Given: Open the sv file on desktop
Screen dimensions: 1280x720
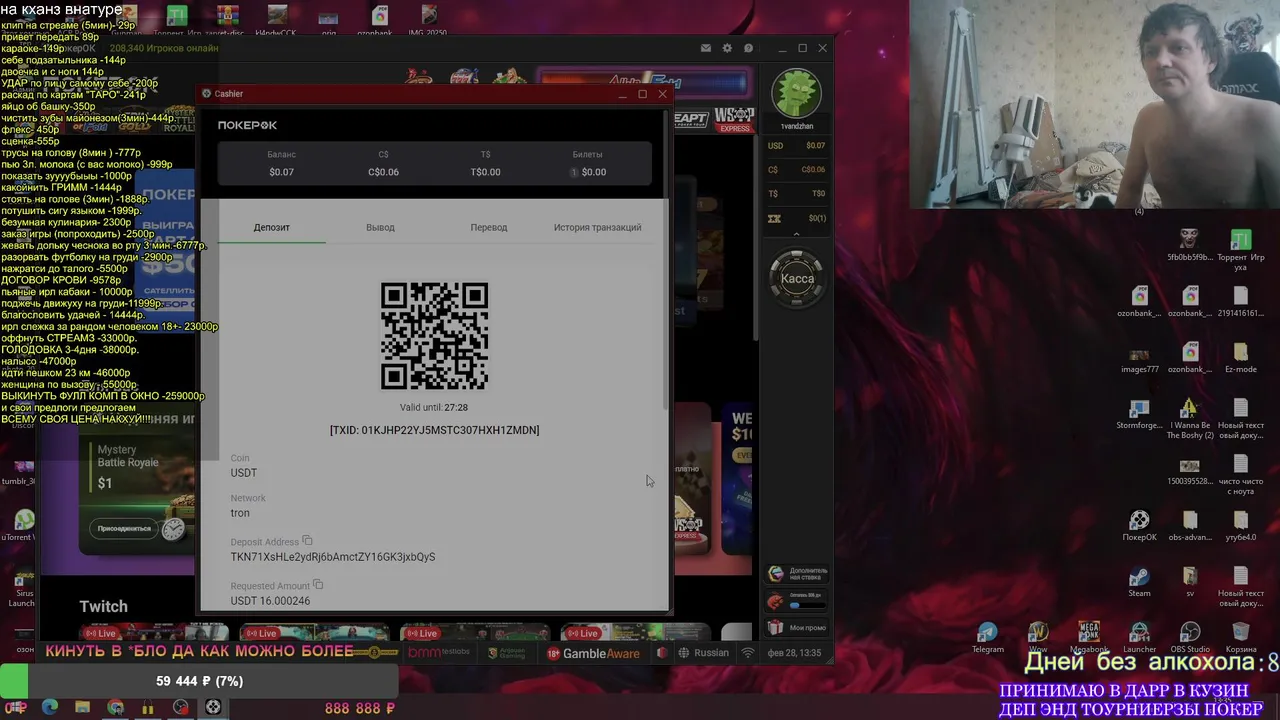Looking at the screenshot, I should coord(1190,582).
